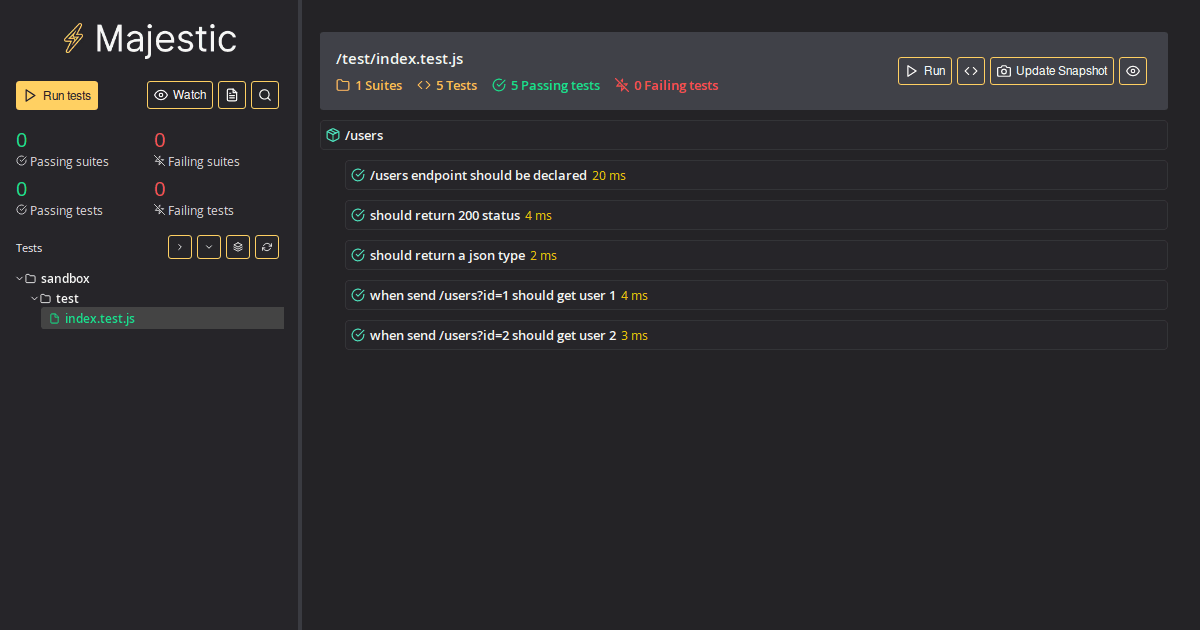Select index.test.js in the file tree

click(x=100, y=317)
